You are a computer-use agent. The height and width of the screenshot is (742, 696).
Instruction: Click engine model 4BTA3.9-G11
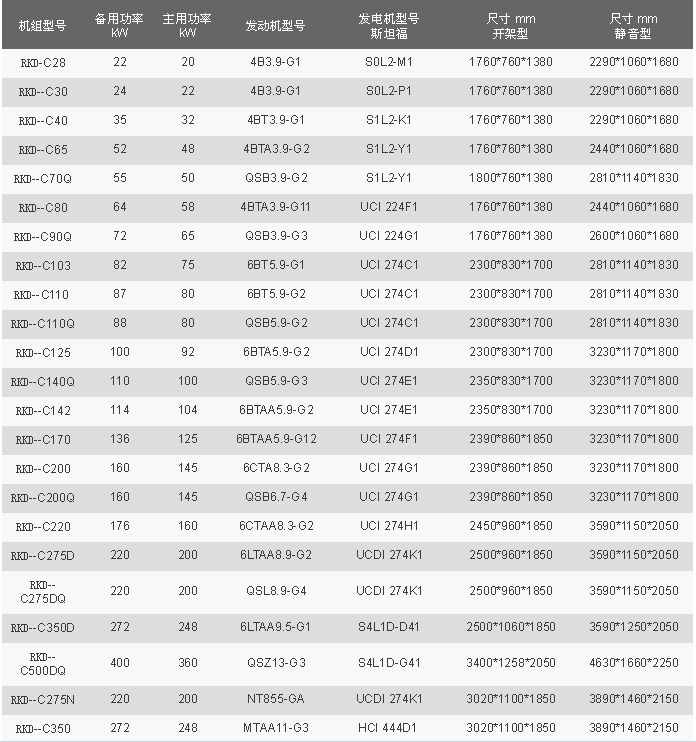[x=276, y=207]
